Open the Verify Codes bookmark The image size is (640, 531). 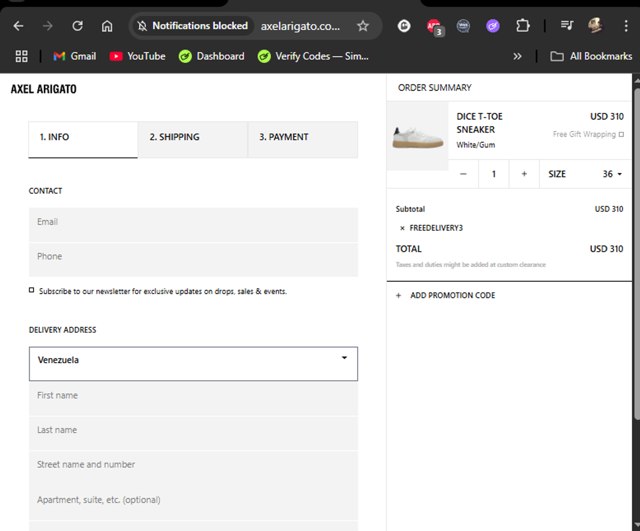(x=313, y=56)
